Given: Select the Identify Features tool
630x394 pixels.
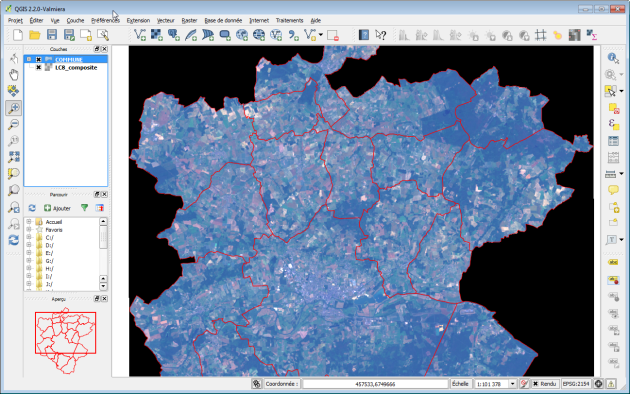Looking at the screenshot, I should click(613, 58).
